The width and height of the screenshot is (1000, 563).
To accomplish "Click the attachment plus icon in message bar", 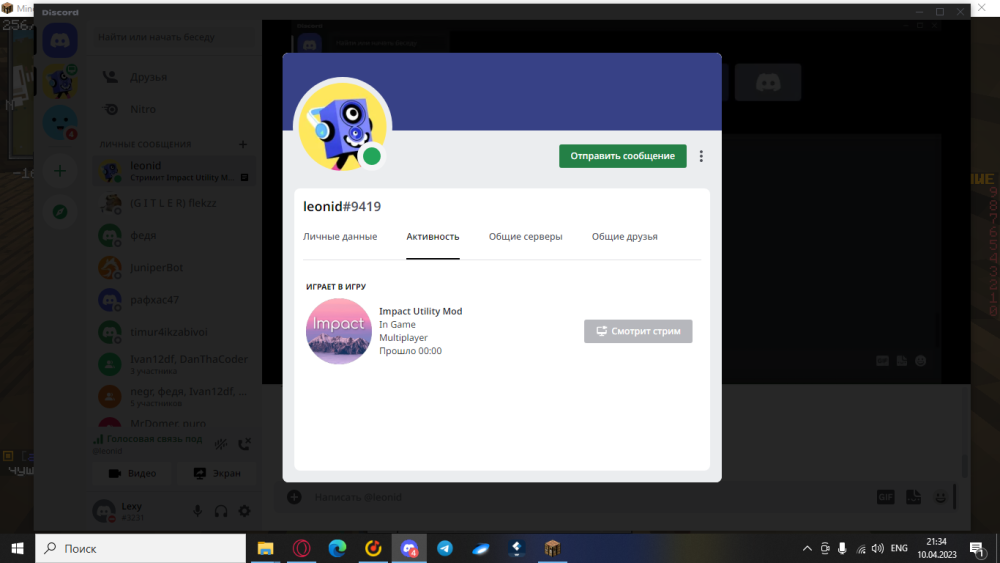I will pos(294,497).
